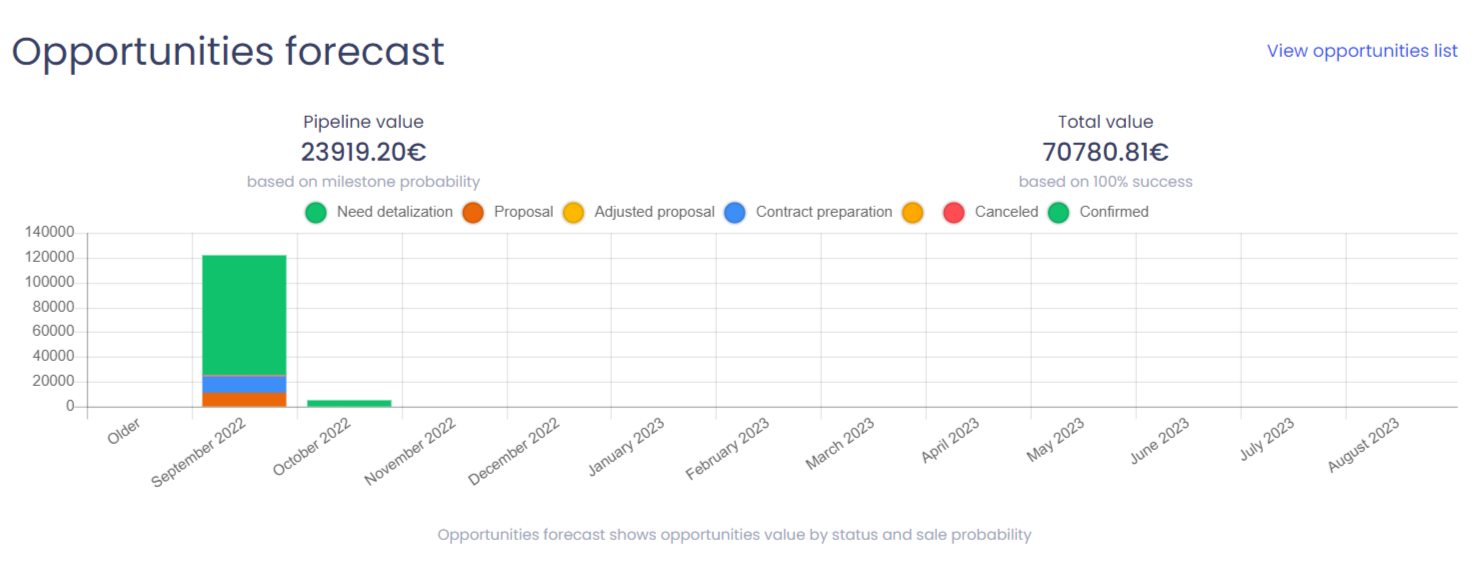Screen dimensions: 1478x572
Task: Select the green October 2022 bar
Action: [349, 403]
